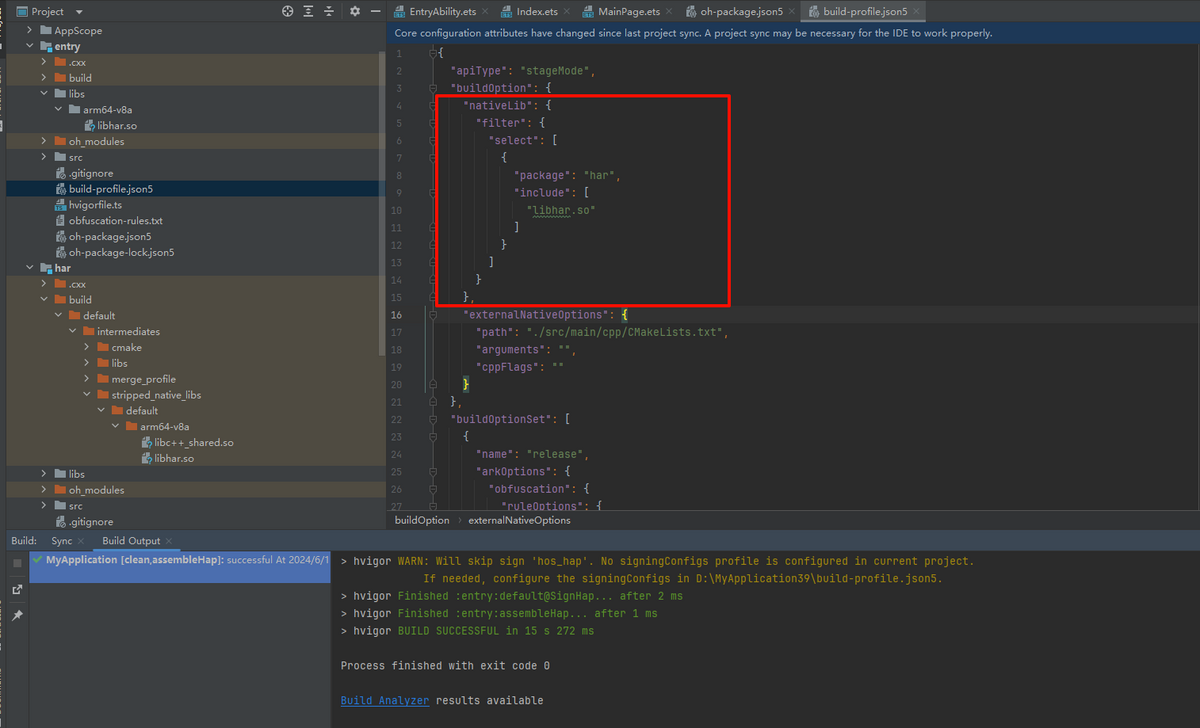The width and height of the screenshot is (1200, 728).
Task: Click the open-in-external-window icon in Build panel
Action: pos(17,590)
